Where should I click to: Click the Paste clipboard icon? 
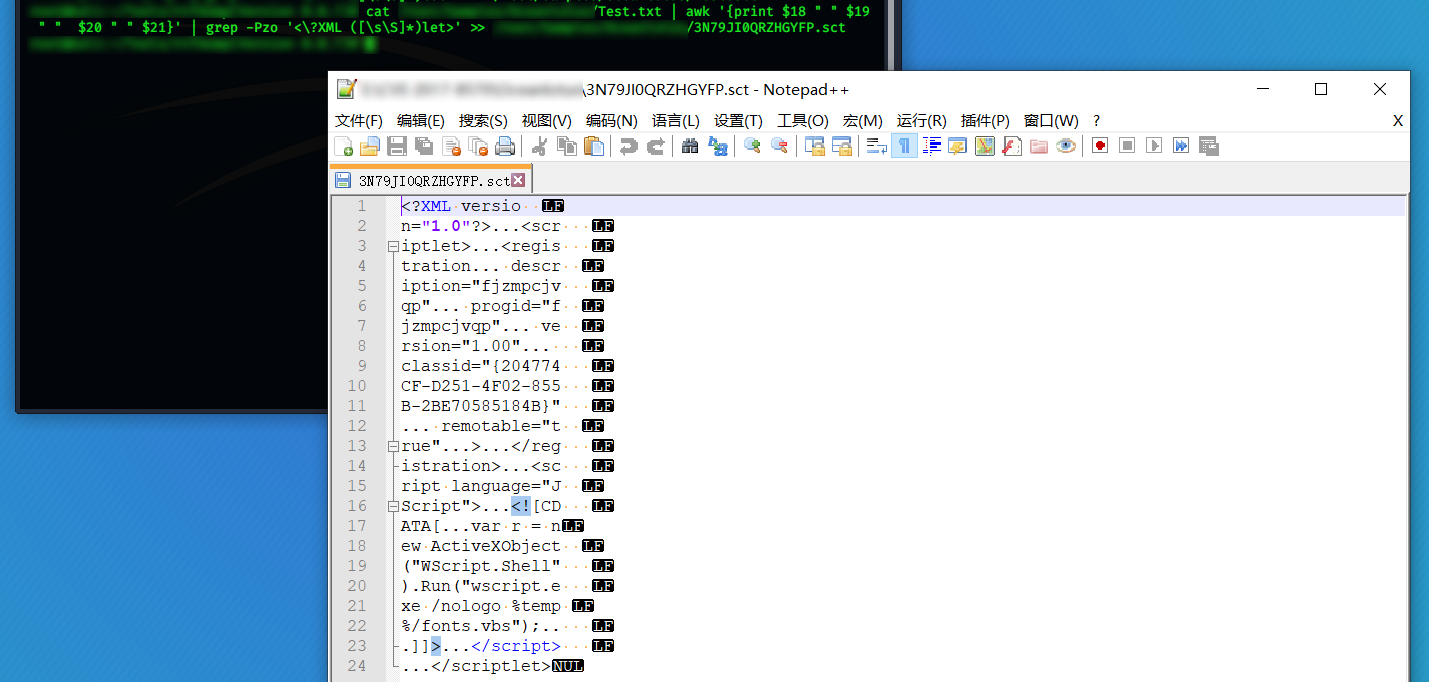pos(594,146)
